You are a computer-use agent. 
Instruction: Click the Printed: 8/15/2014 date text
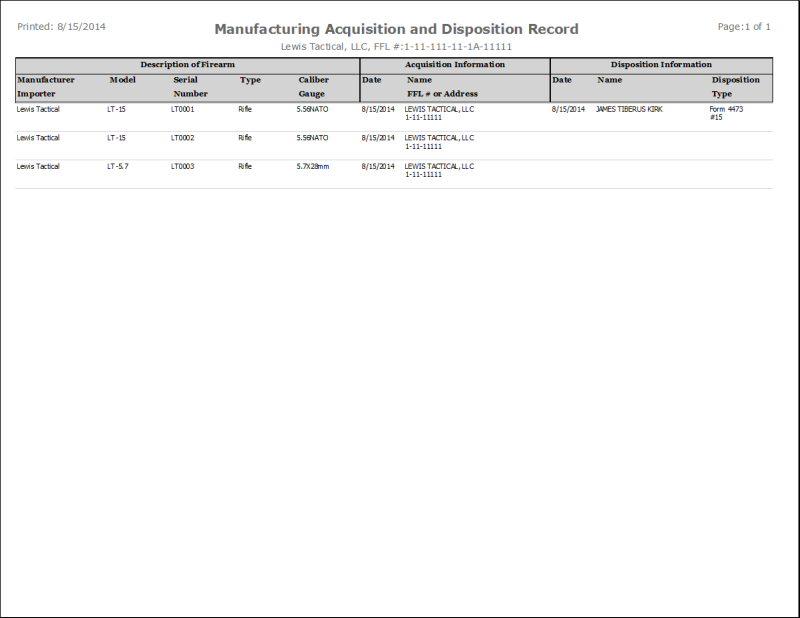tap(61, 27)
